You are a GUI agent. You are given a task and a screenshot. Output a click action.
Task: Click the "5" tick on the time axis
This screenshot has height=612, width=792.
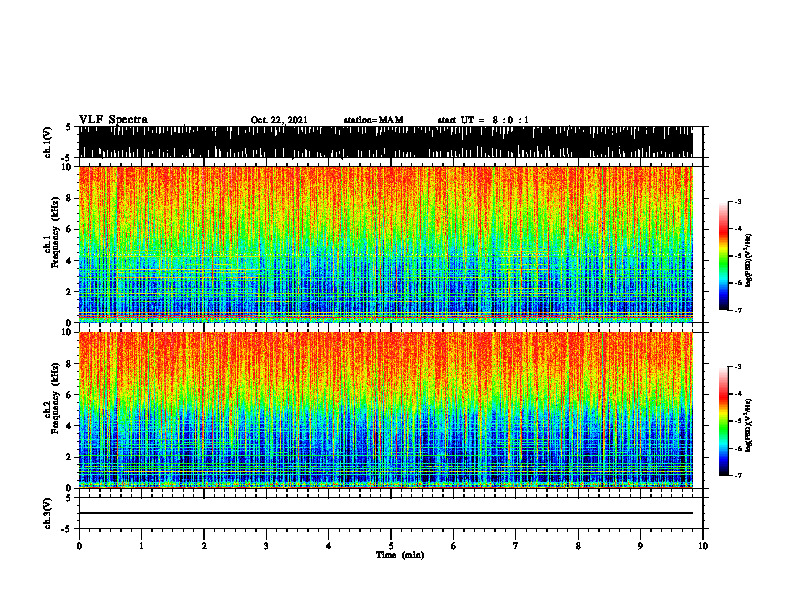[391, 546]
